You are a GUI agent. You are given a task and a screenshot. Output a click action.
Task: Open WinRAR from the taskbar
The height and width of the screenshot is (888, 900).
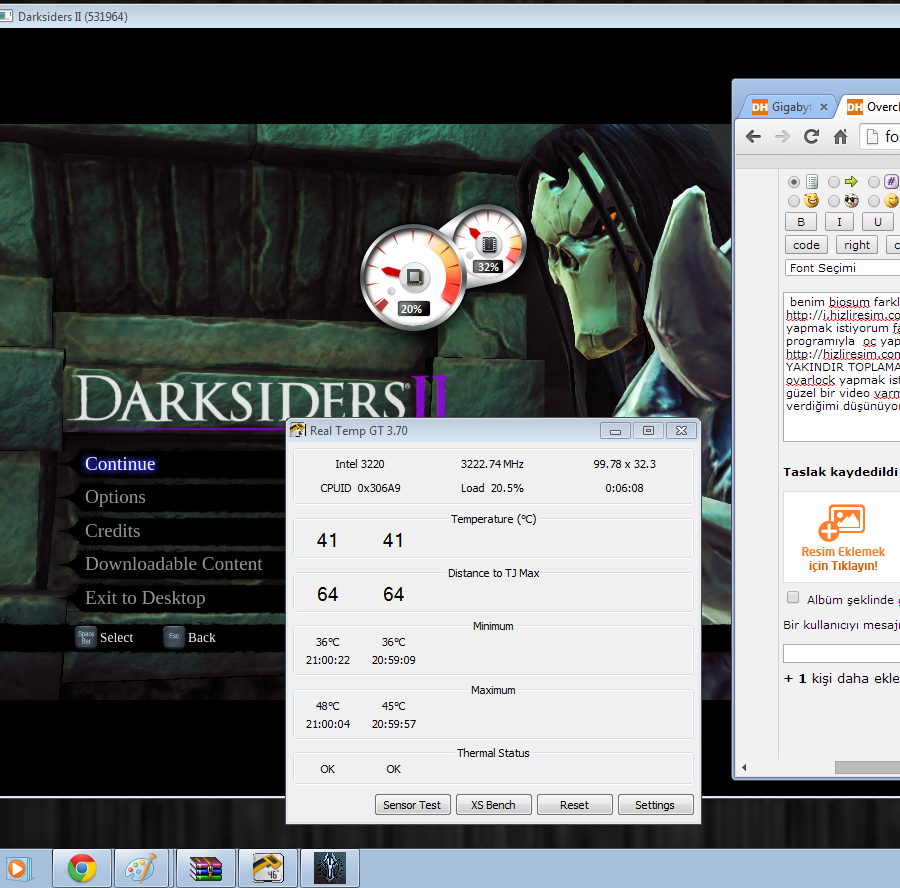(205, 868)
